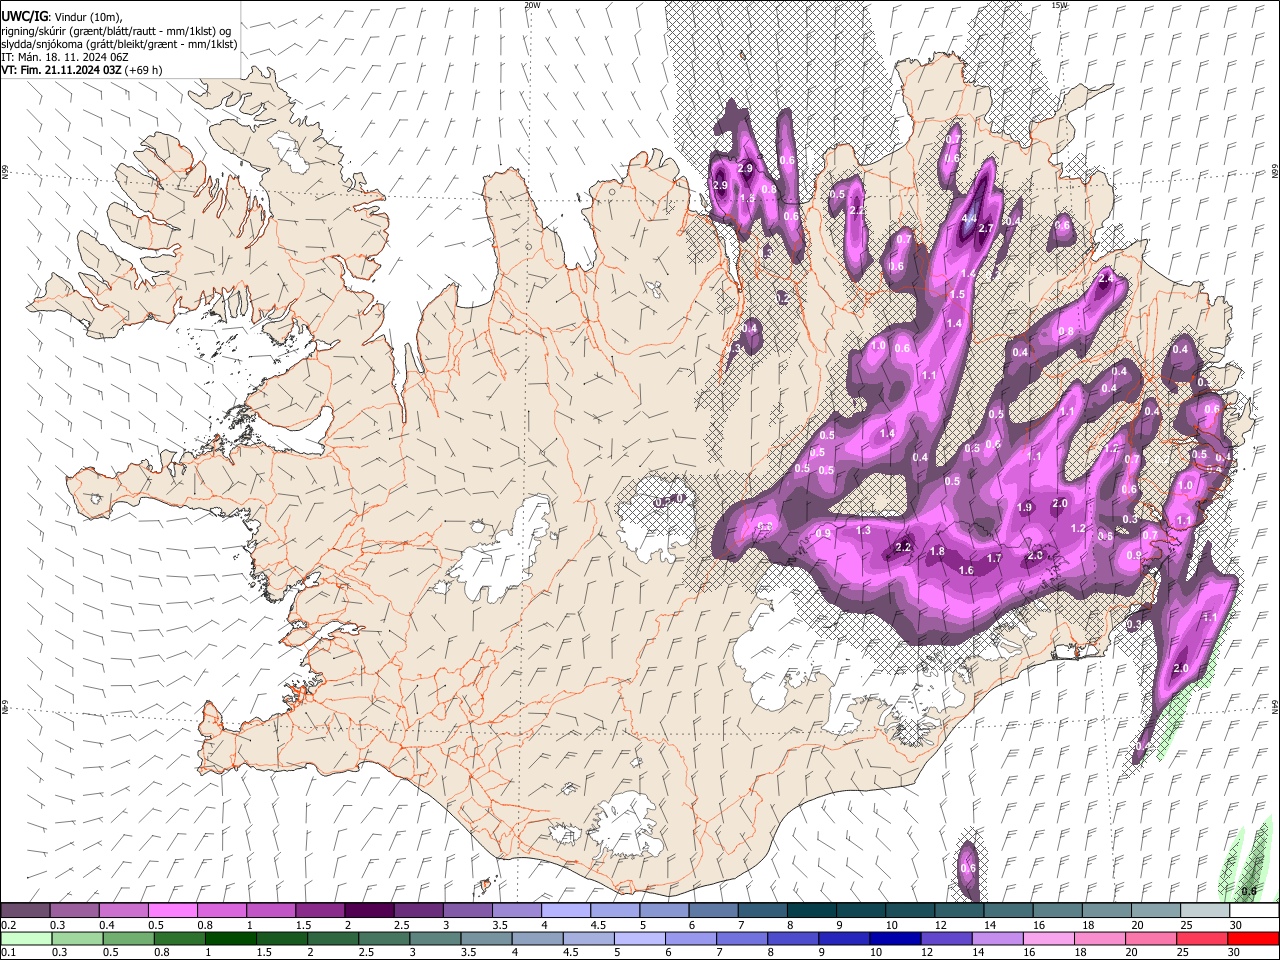This screenshot has width=1280, height=960.
Task: Click the "4.4" snowfall value on the map
Action: 968,218
